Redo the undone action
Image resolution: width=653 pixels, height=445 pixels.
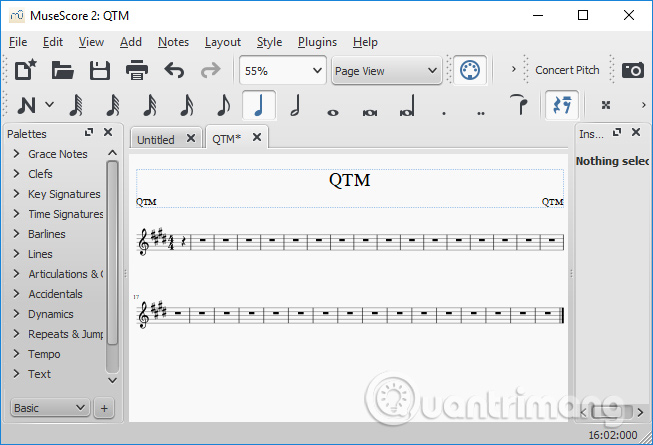coord(211,70)
